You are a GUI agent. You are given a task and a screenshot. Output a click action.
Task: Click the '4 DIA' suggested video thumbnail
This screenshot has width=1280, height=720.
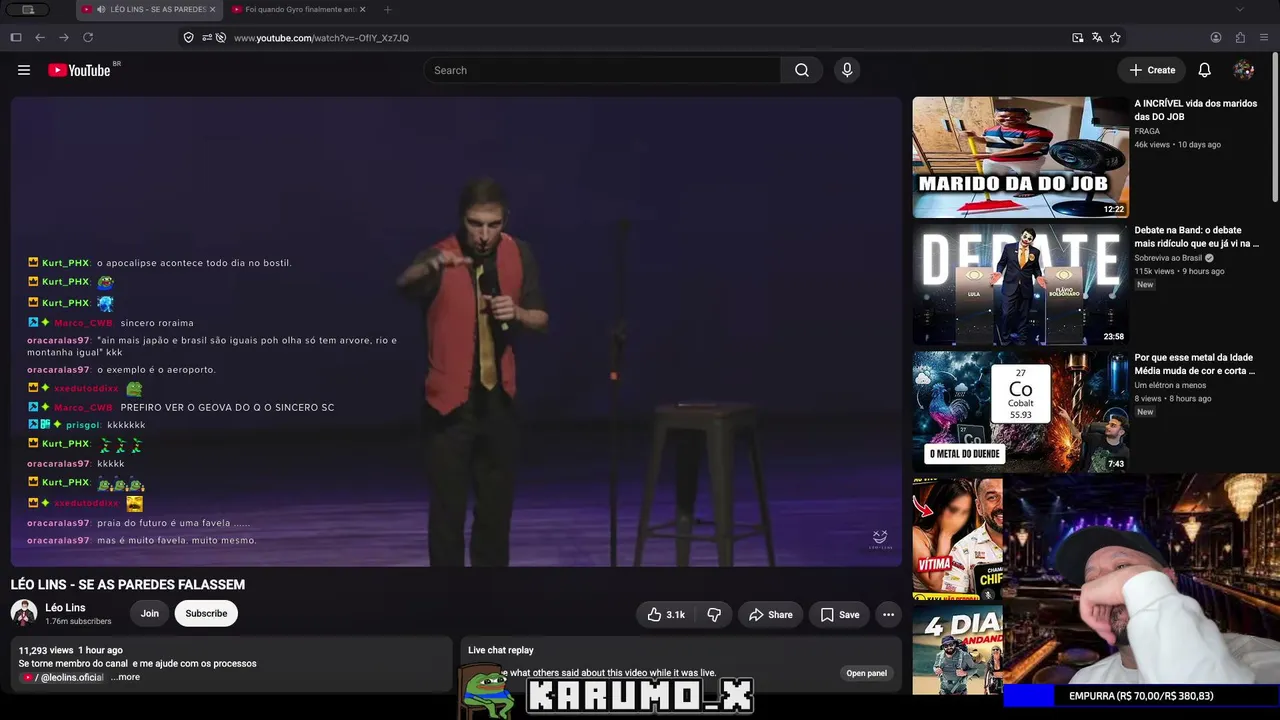[958, 650]
